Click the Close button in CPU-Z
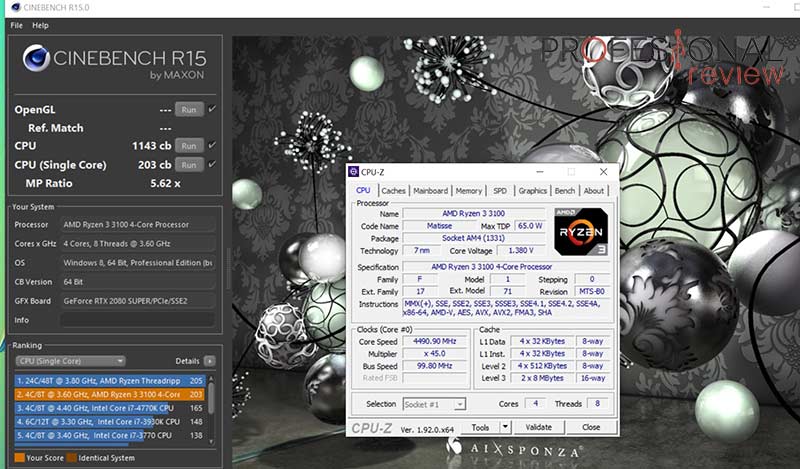 591,427
